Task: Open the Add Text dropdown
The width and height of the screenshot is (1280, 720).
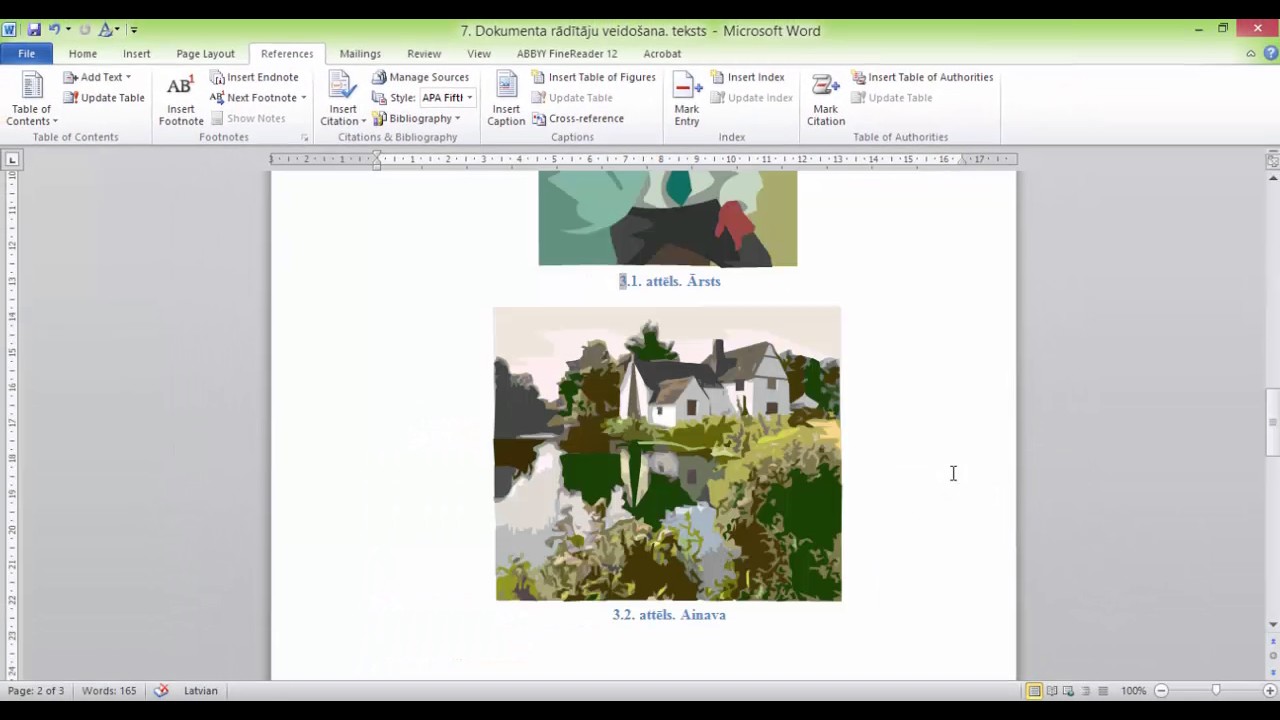Action: click(x=97, y=77)
